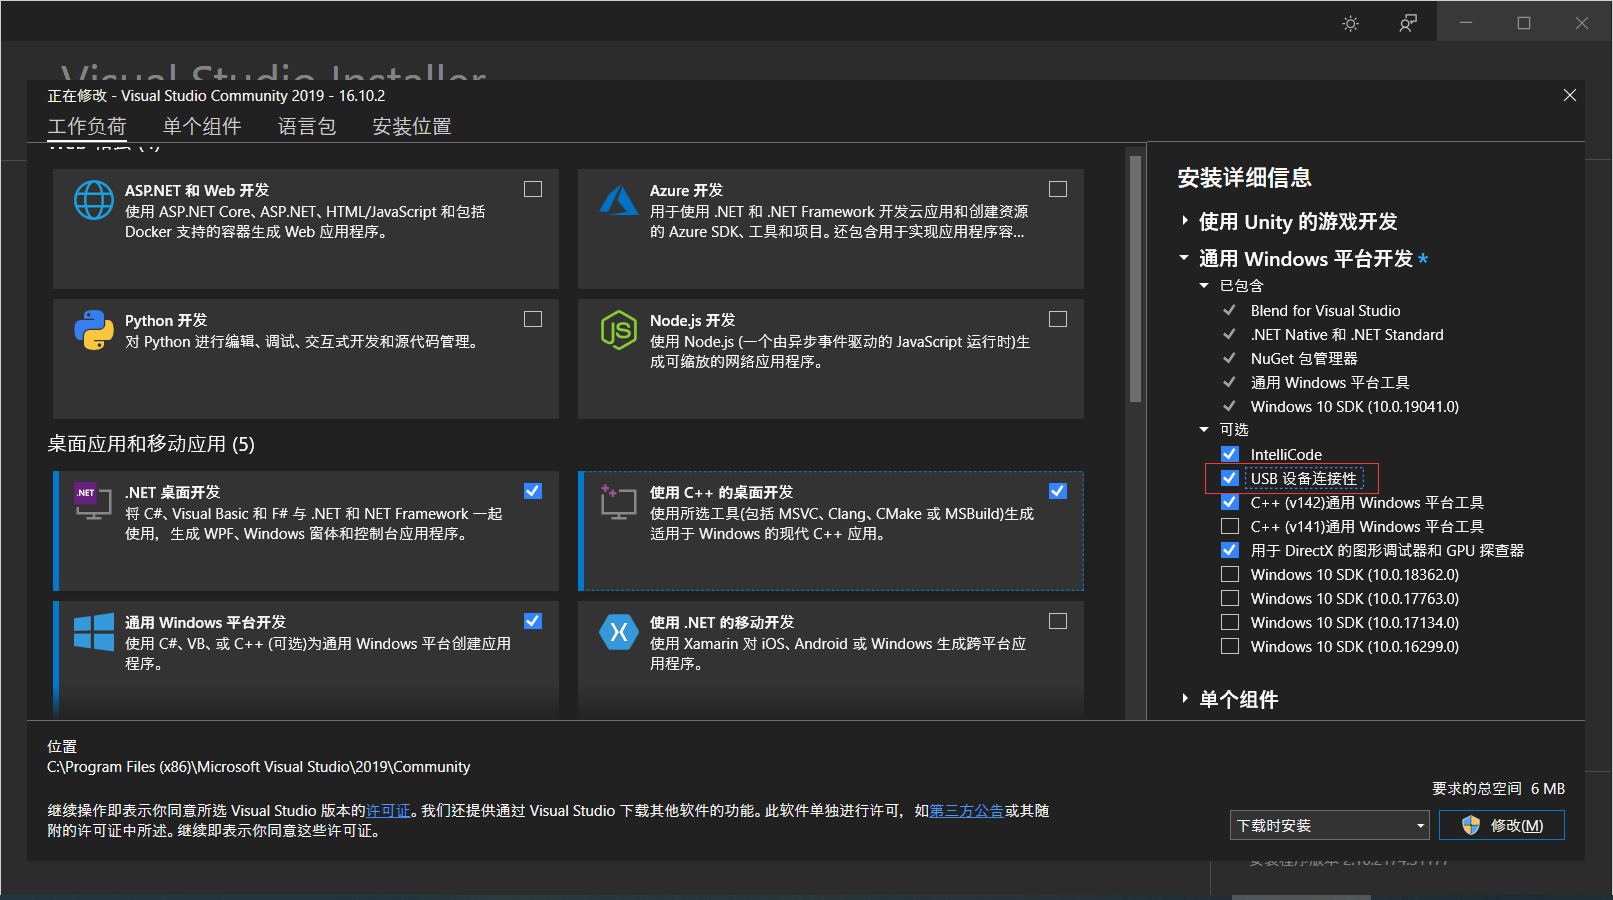Expand the 单个组件 section in details
The width and height of the screenshot is (1613, 900).
click(1185, 699)
